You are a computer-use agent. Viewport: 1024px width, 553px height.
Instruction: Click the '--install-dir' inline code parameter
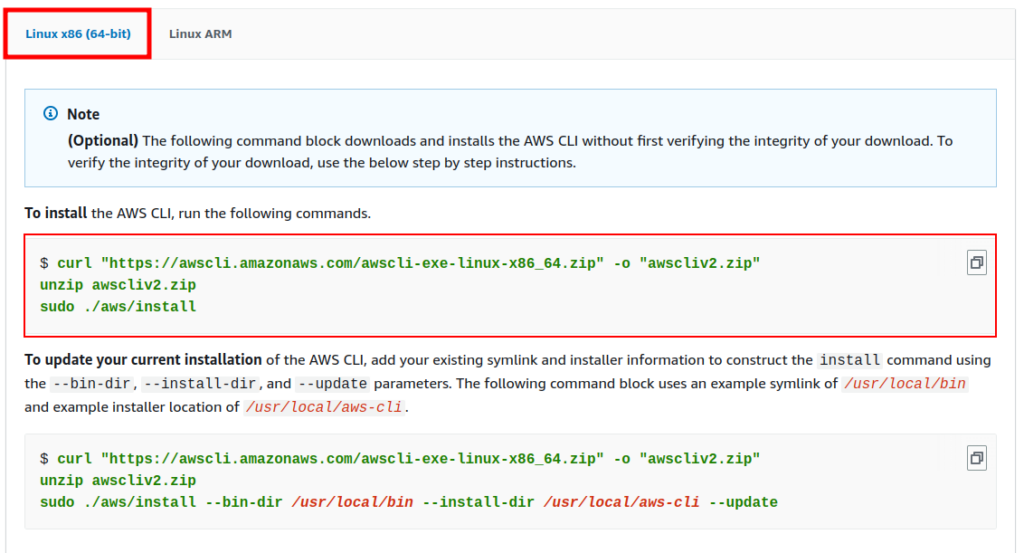point(200,383)
